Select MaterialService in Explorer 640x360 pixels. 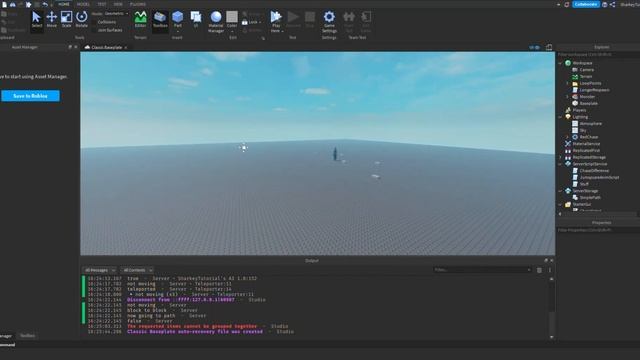pos(586,144)
